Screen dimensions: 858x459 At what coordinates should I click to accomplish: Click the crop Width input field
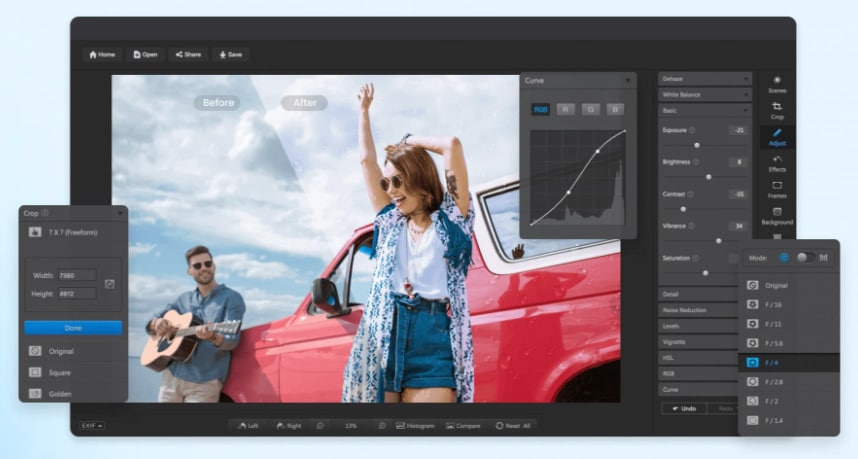(x=77, y=275)
